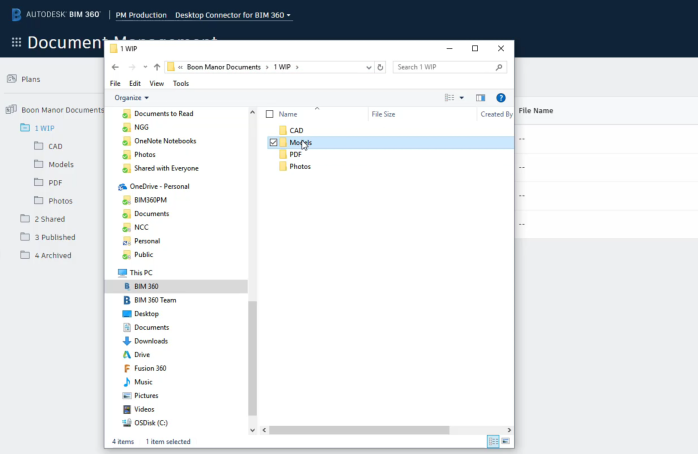Open the BIM 360 module switcher grid
The width and height of the screenshot is (698, 454).
[16, 43]
